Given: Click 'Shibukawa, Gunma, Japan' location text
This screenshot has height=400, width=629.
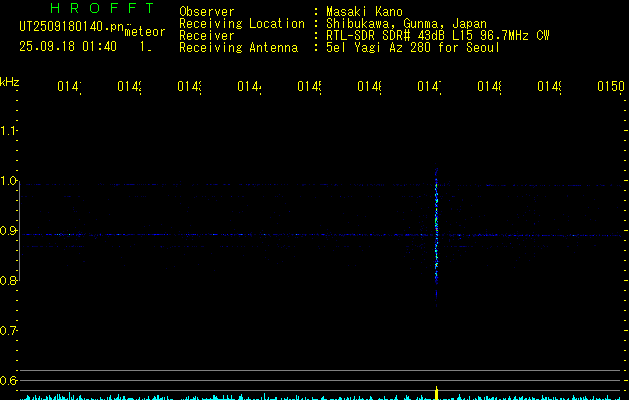Looking at the screenshot, I should point(406,24).
